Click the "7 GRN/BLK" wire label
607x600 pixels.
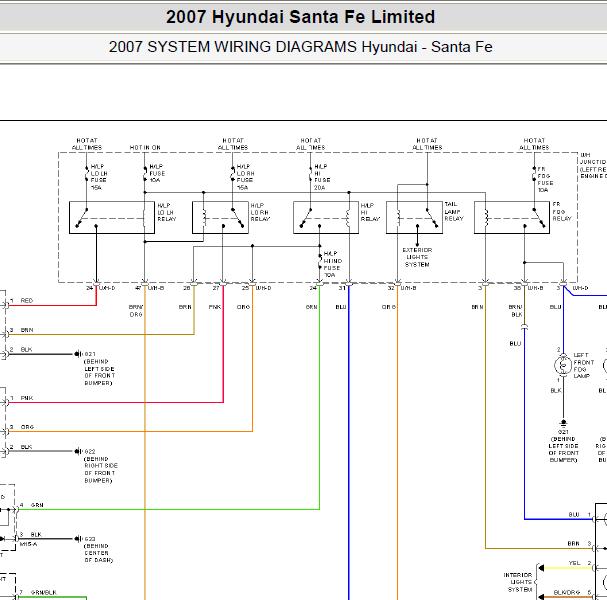click(38, 592)
